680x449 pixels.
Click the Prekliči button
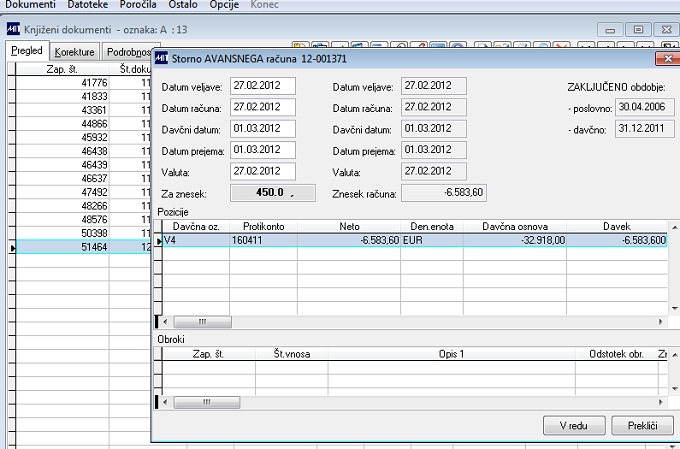(642, 426)
